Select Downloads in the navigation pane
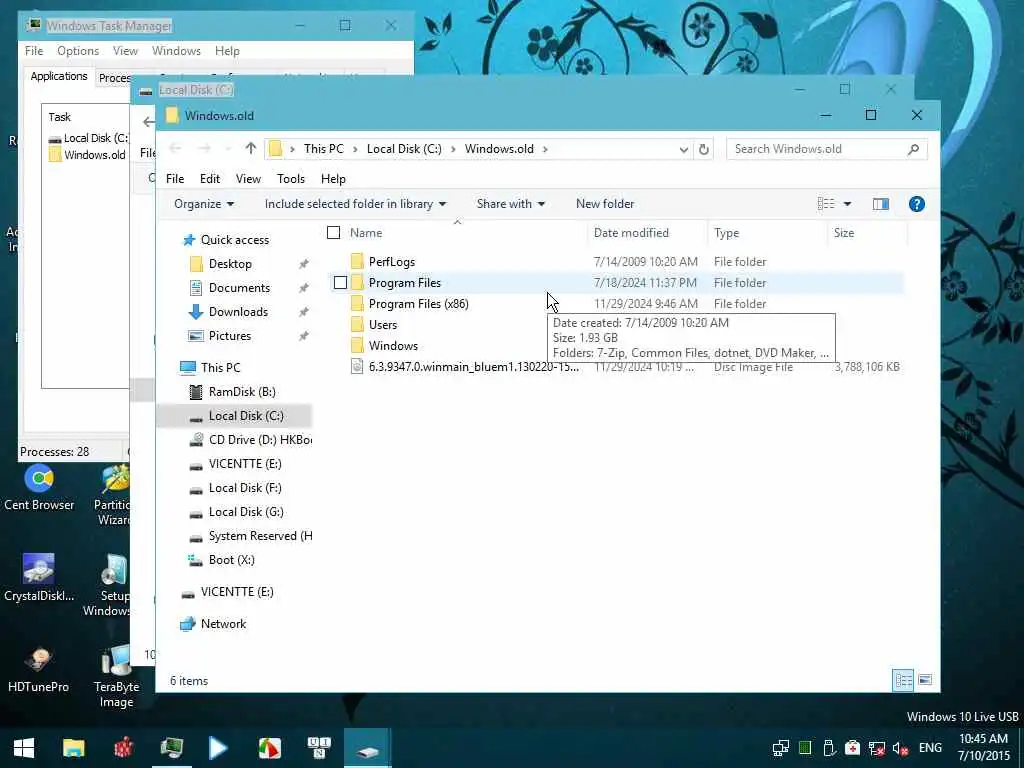Screen dimensions: 1024x768 (x=238, y=312)
